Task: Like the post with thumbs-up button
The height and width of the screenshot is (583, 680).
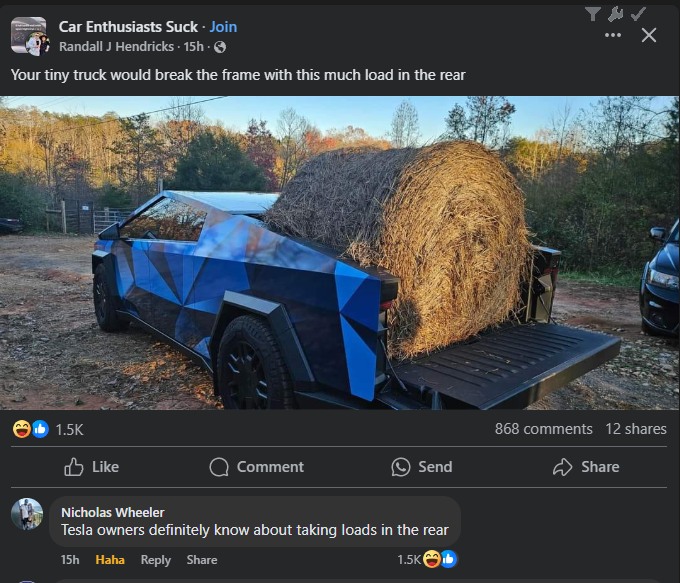Action: click(92, 467)
